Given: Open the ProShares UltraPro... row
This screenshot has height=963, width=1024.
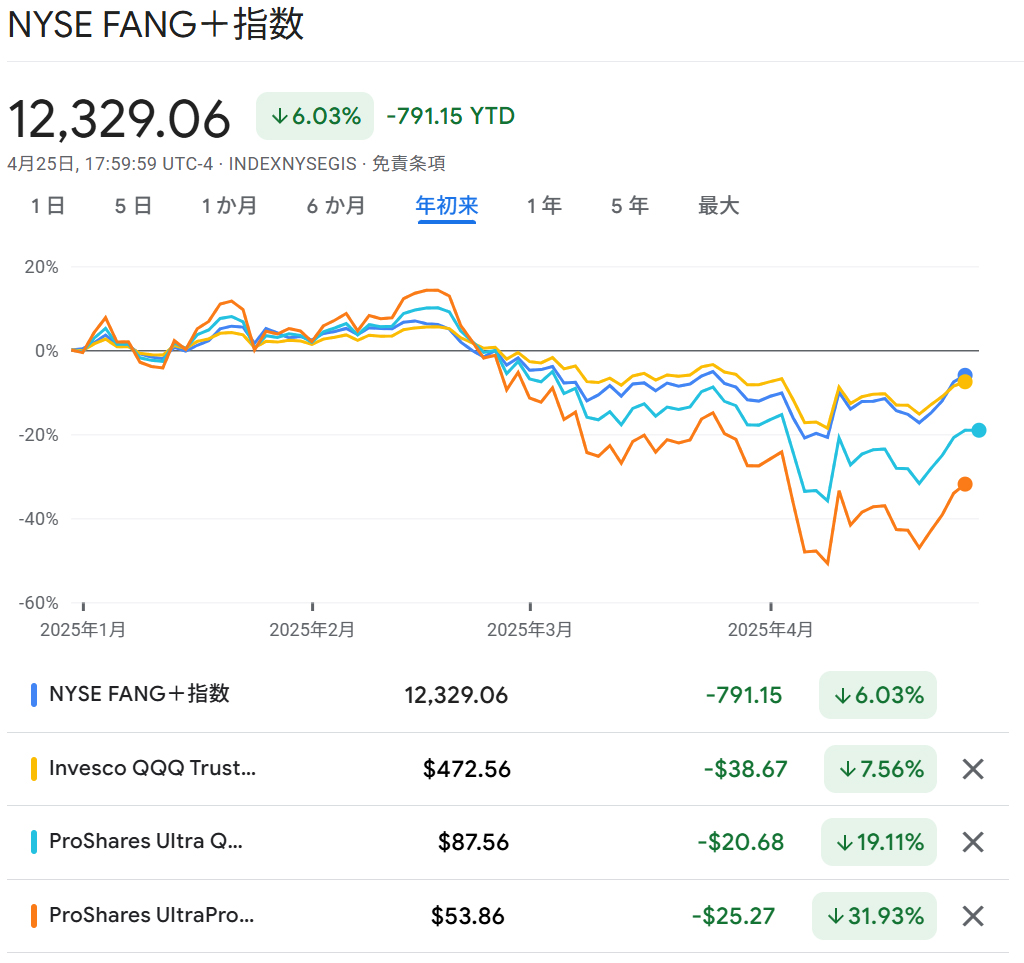Looking at the screenshot, I should point(507,916).
